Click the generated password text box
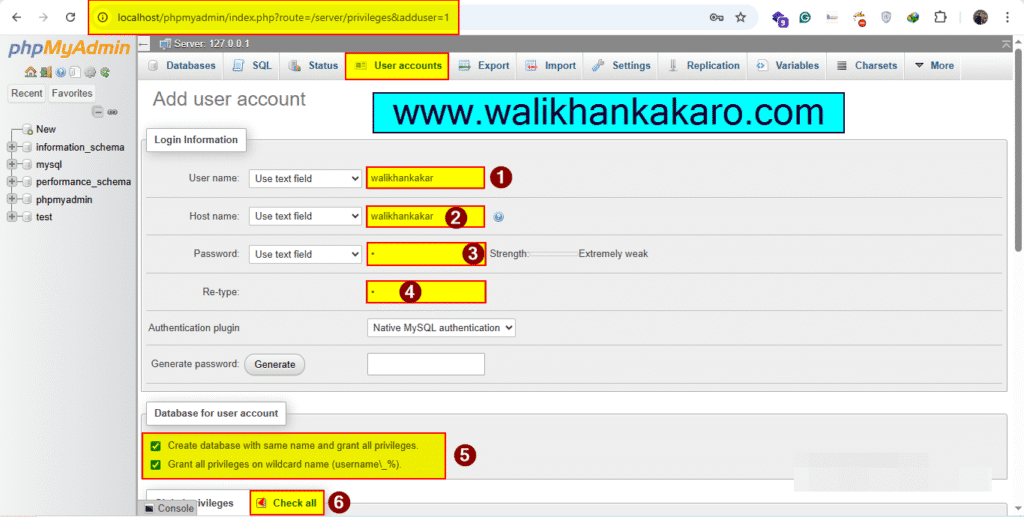 (x=426, y=364)
